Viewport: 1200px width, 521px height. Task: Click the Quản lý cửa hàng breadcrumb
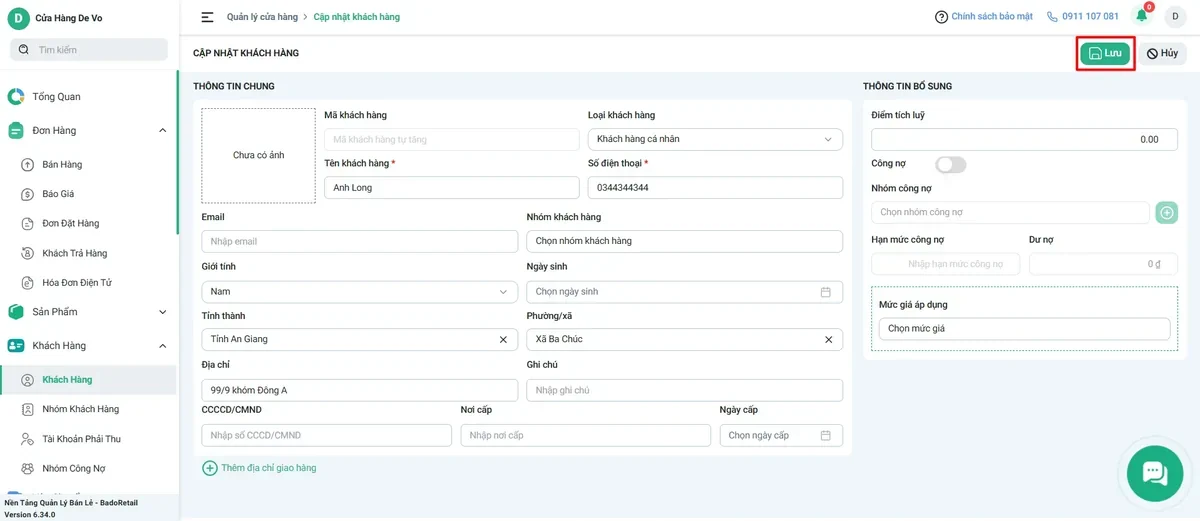[x=262, y=17]
